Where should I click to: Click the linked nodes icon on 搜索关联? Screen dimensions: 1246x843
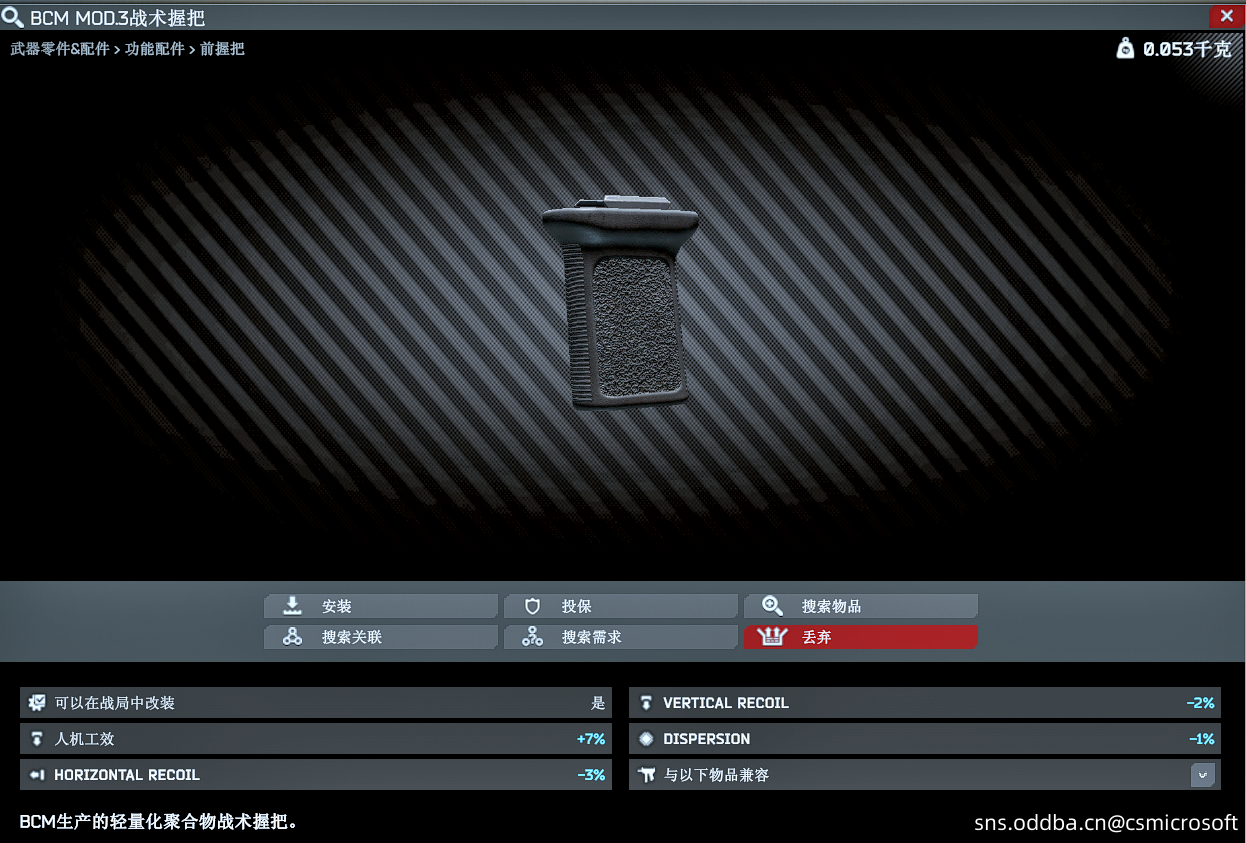(292, 637)
